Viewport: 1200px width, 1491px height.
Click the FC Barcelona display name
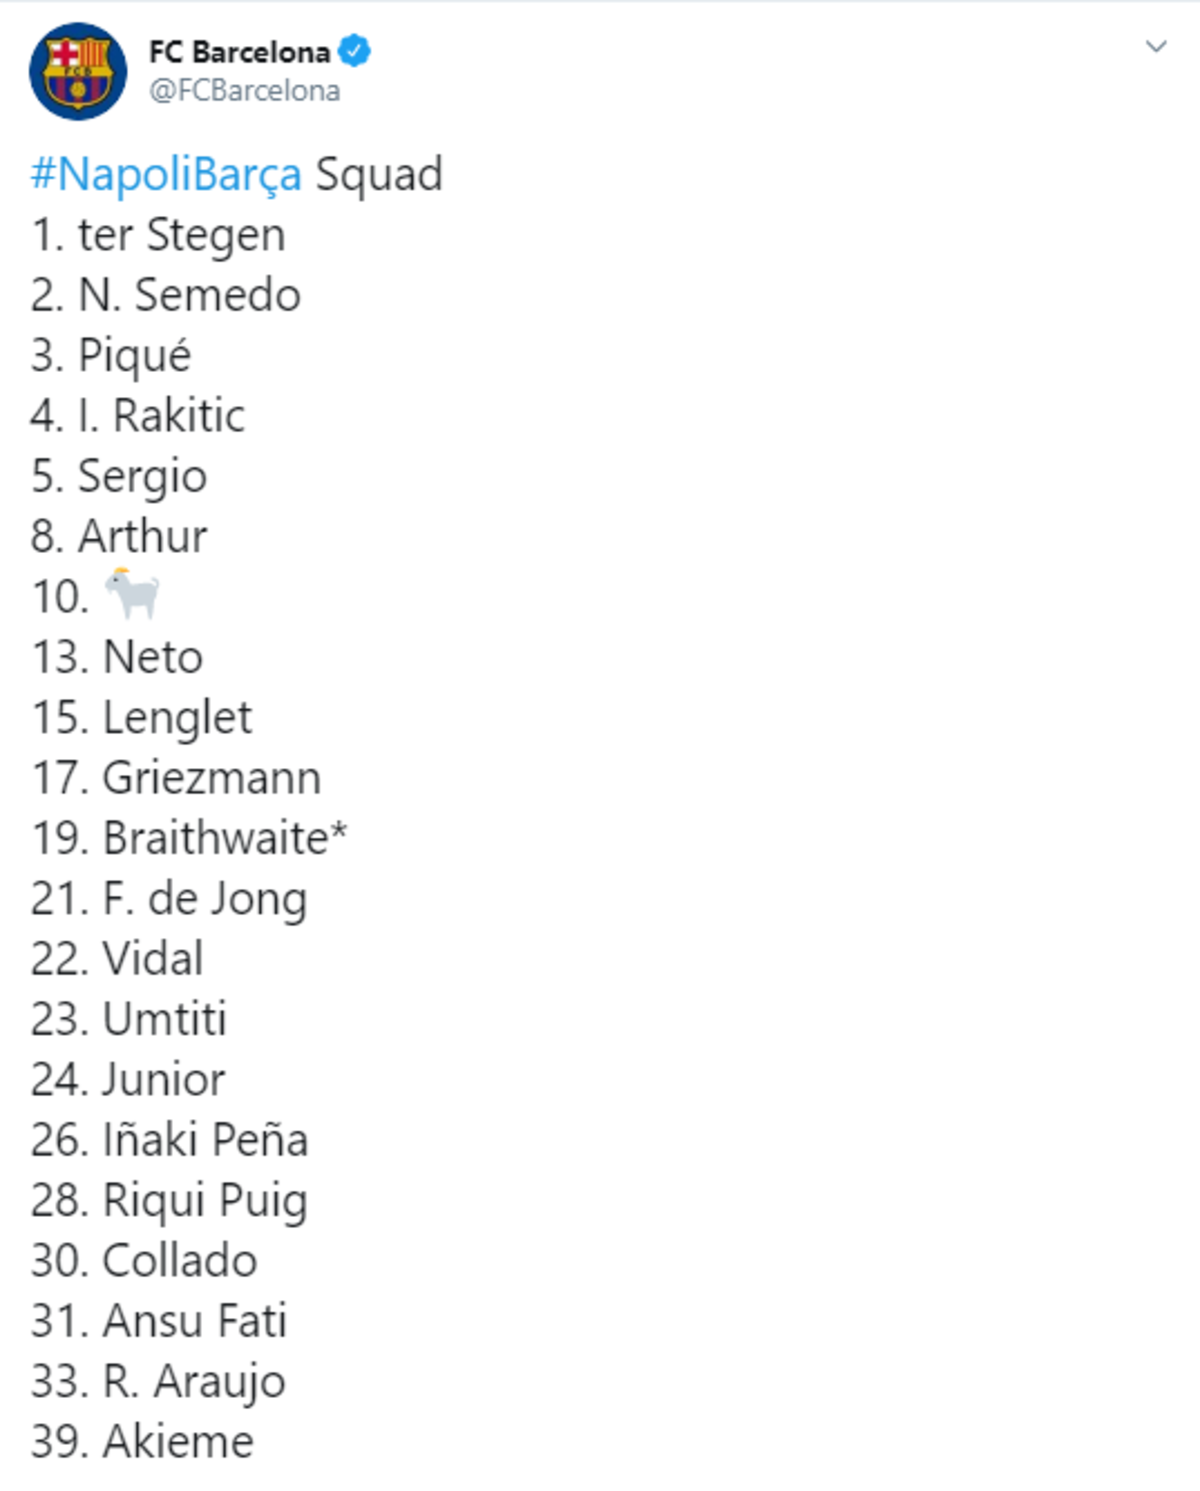[x=240, y=52]
